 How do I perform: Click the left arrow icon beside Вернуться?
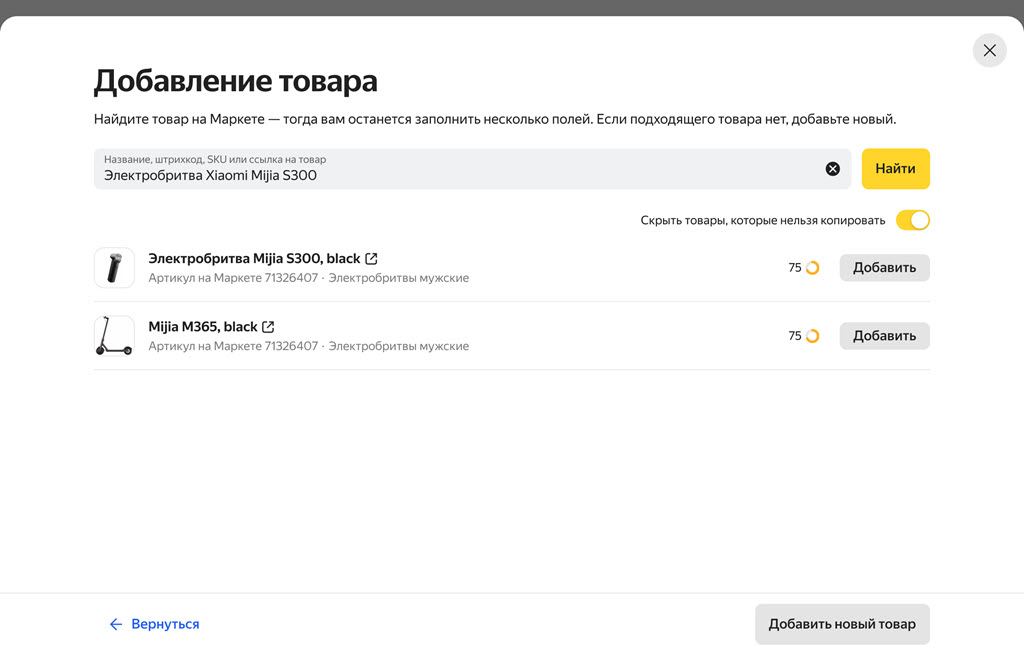(116, 624)
